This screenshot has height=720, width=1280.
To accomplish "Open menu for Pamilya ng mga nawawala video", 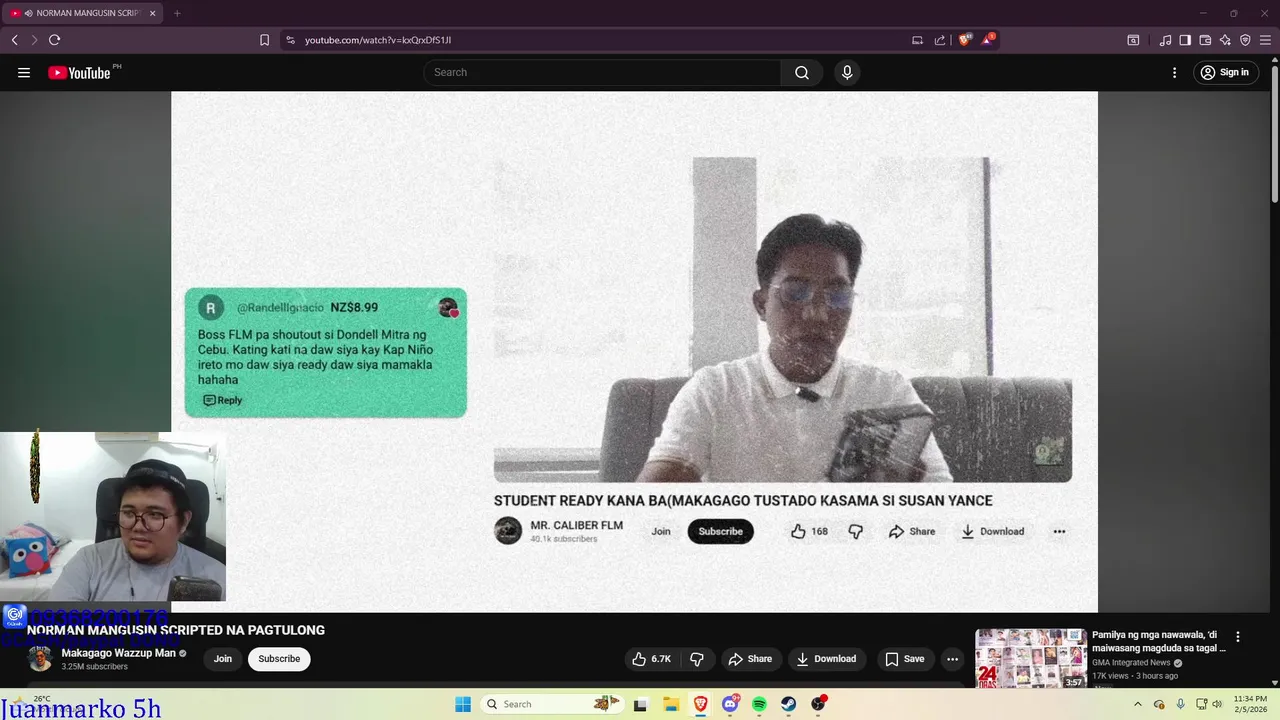I will tap(1238, 637).
